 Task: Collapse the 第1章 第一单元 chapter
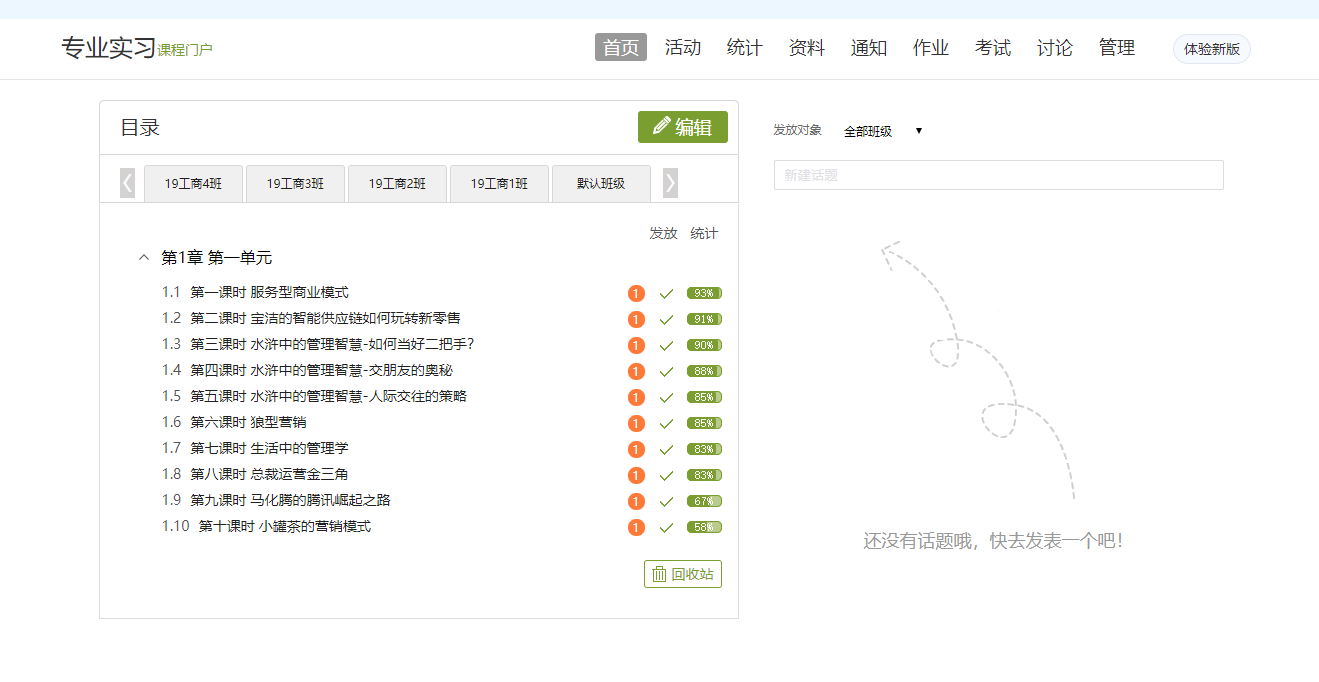143,258
